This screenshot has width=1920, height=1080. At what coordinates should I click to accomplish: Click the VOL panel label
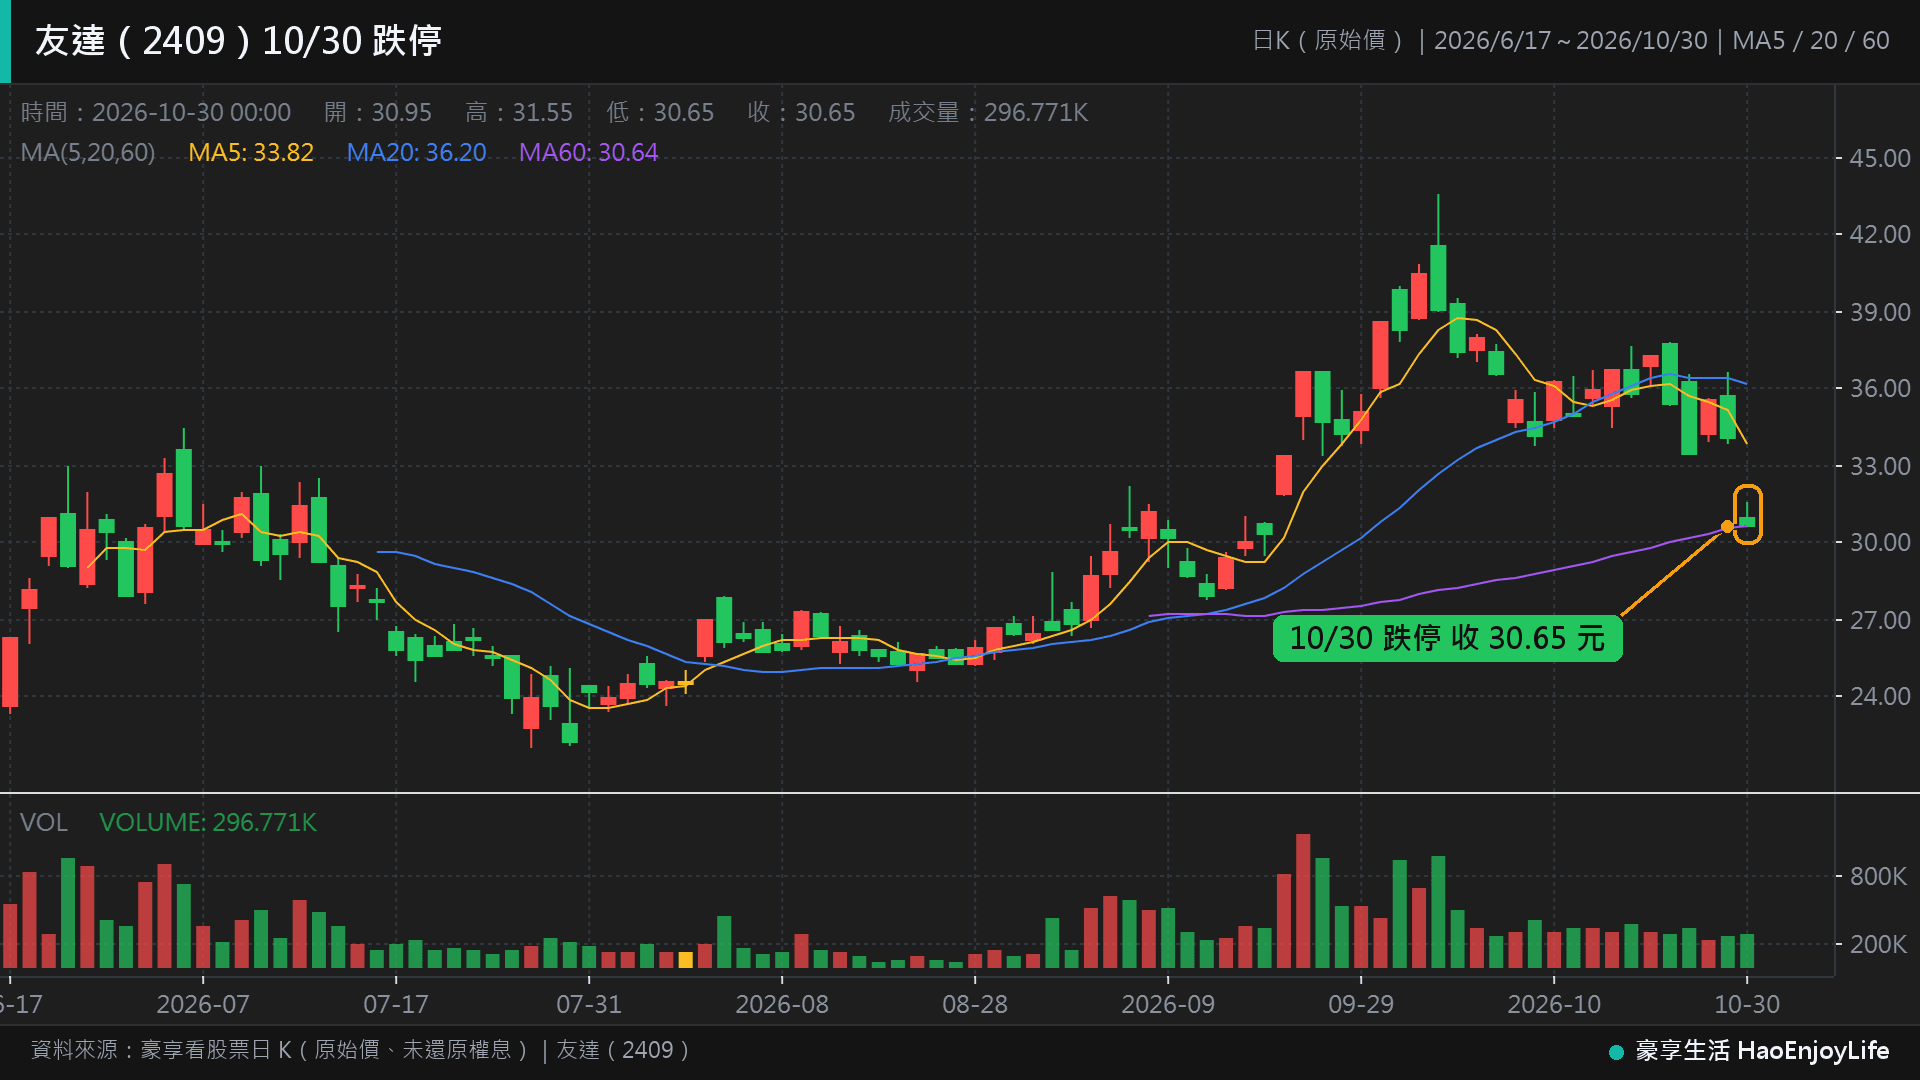coord(44,822)
